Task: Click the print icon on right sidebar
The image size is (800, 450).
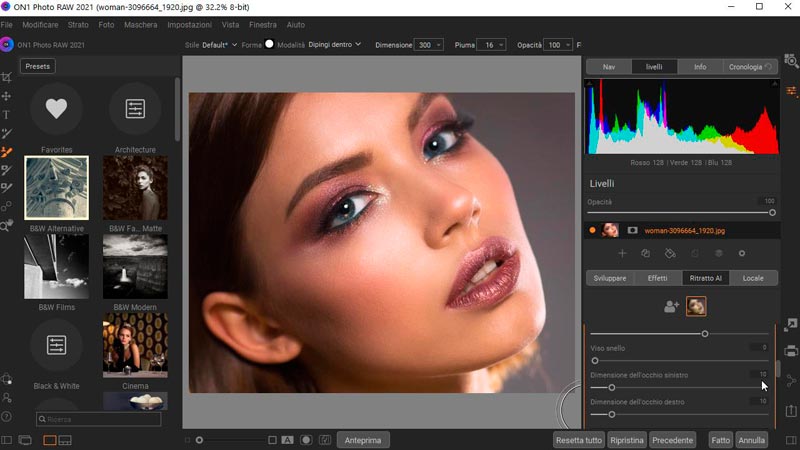Action: [791, 351]
